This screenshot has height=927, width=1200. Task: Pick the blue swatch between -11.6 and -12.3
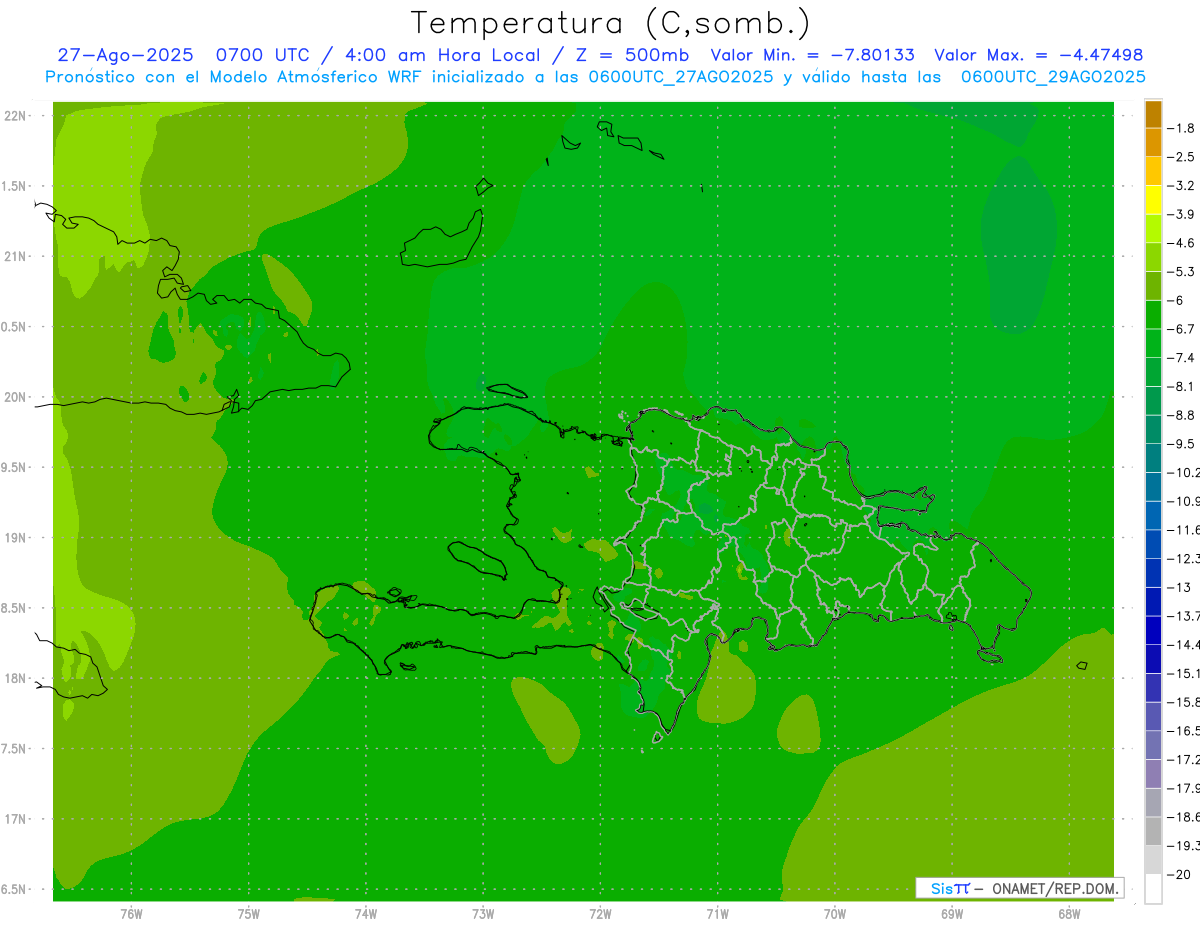click(x=1153, y=544)
